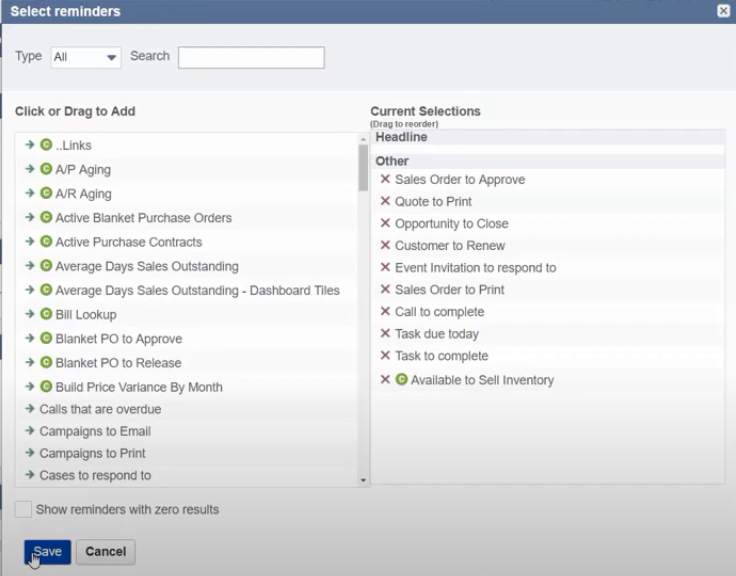
Task: Click the X icon beside Opportunity to Close
Action: point(385,224)
